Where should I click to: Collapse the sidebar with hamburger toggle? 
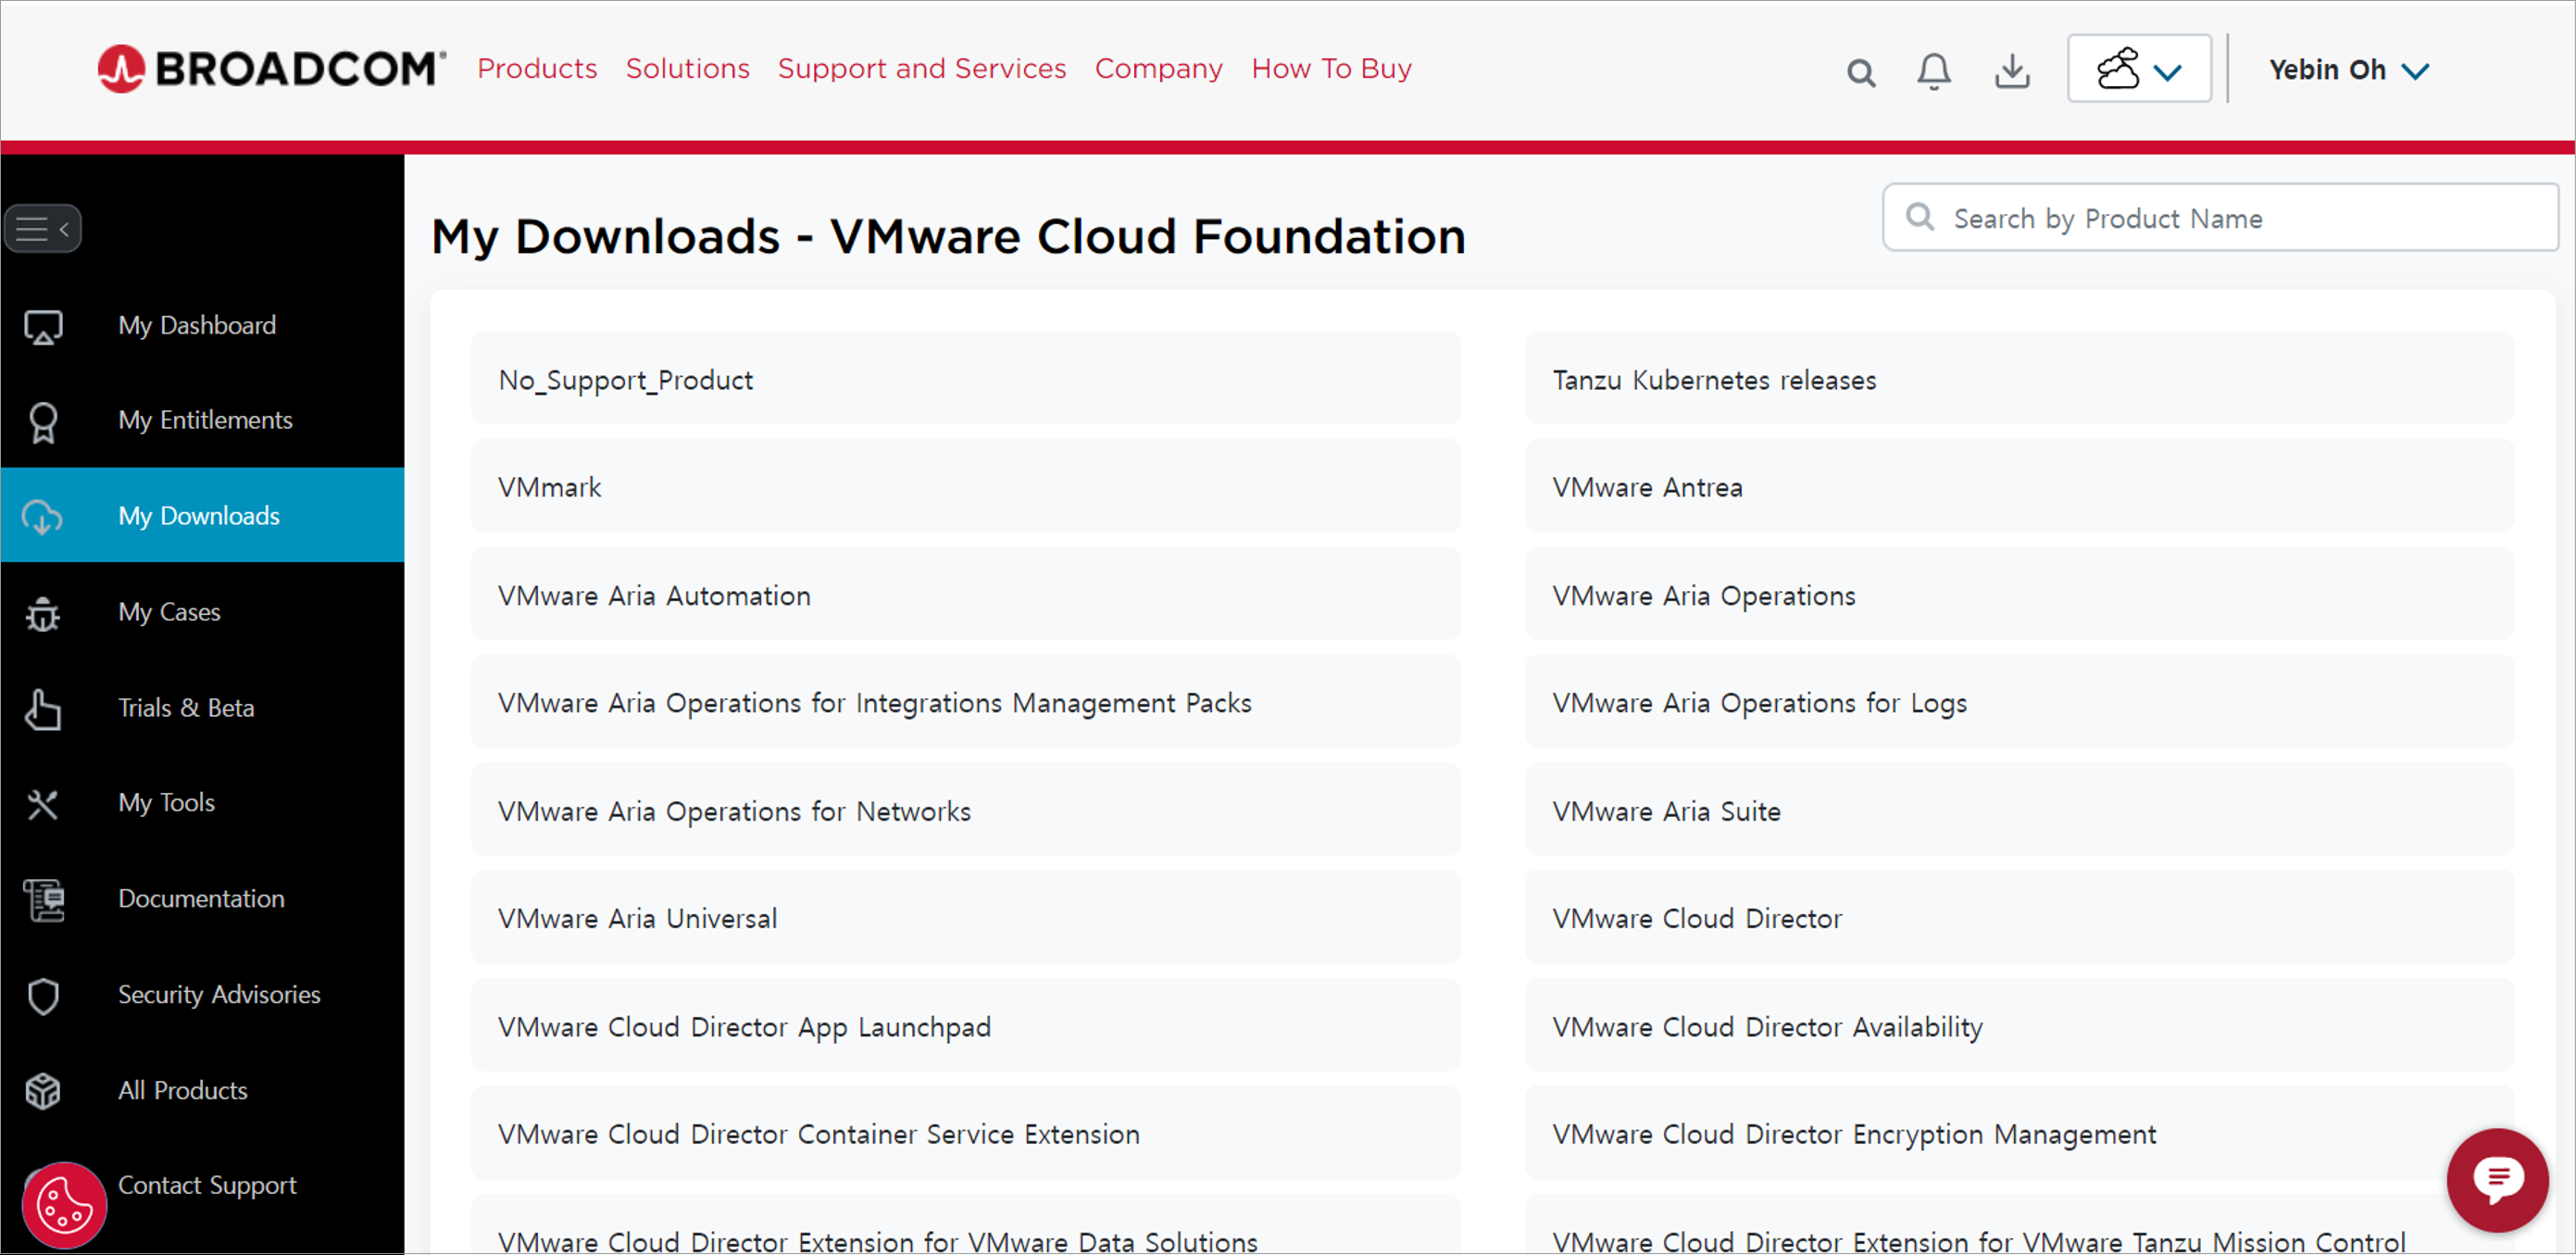click(43, 229)
